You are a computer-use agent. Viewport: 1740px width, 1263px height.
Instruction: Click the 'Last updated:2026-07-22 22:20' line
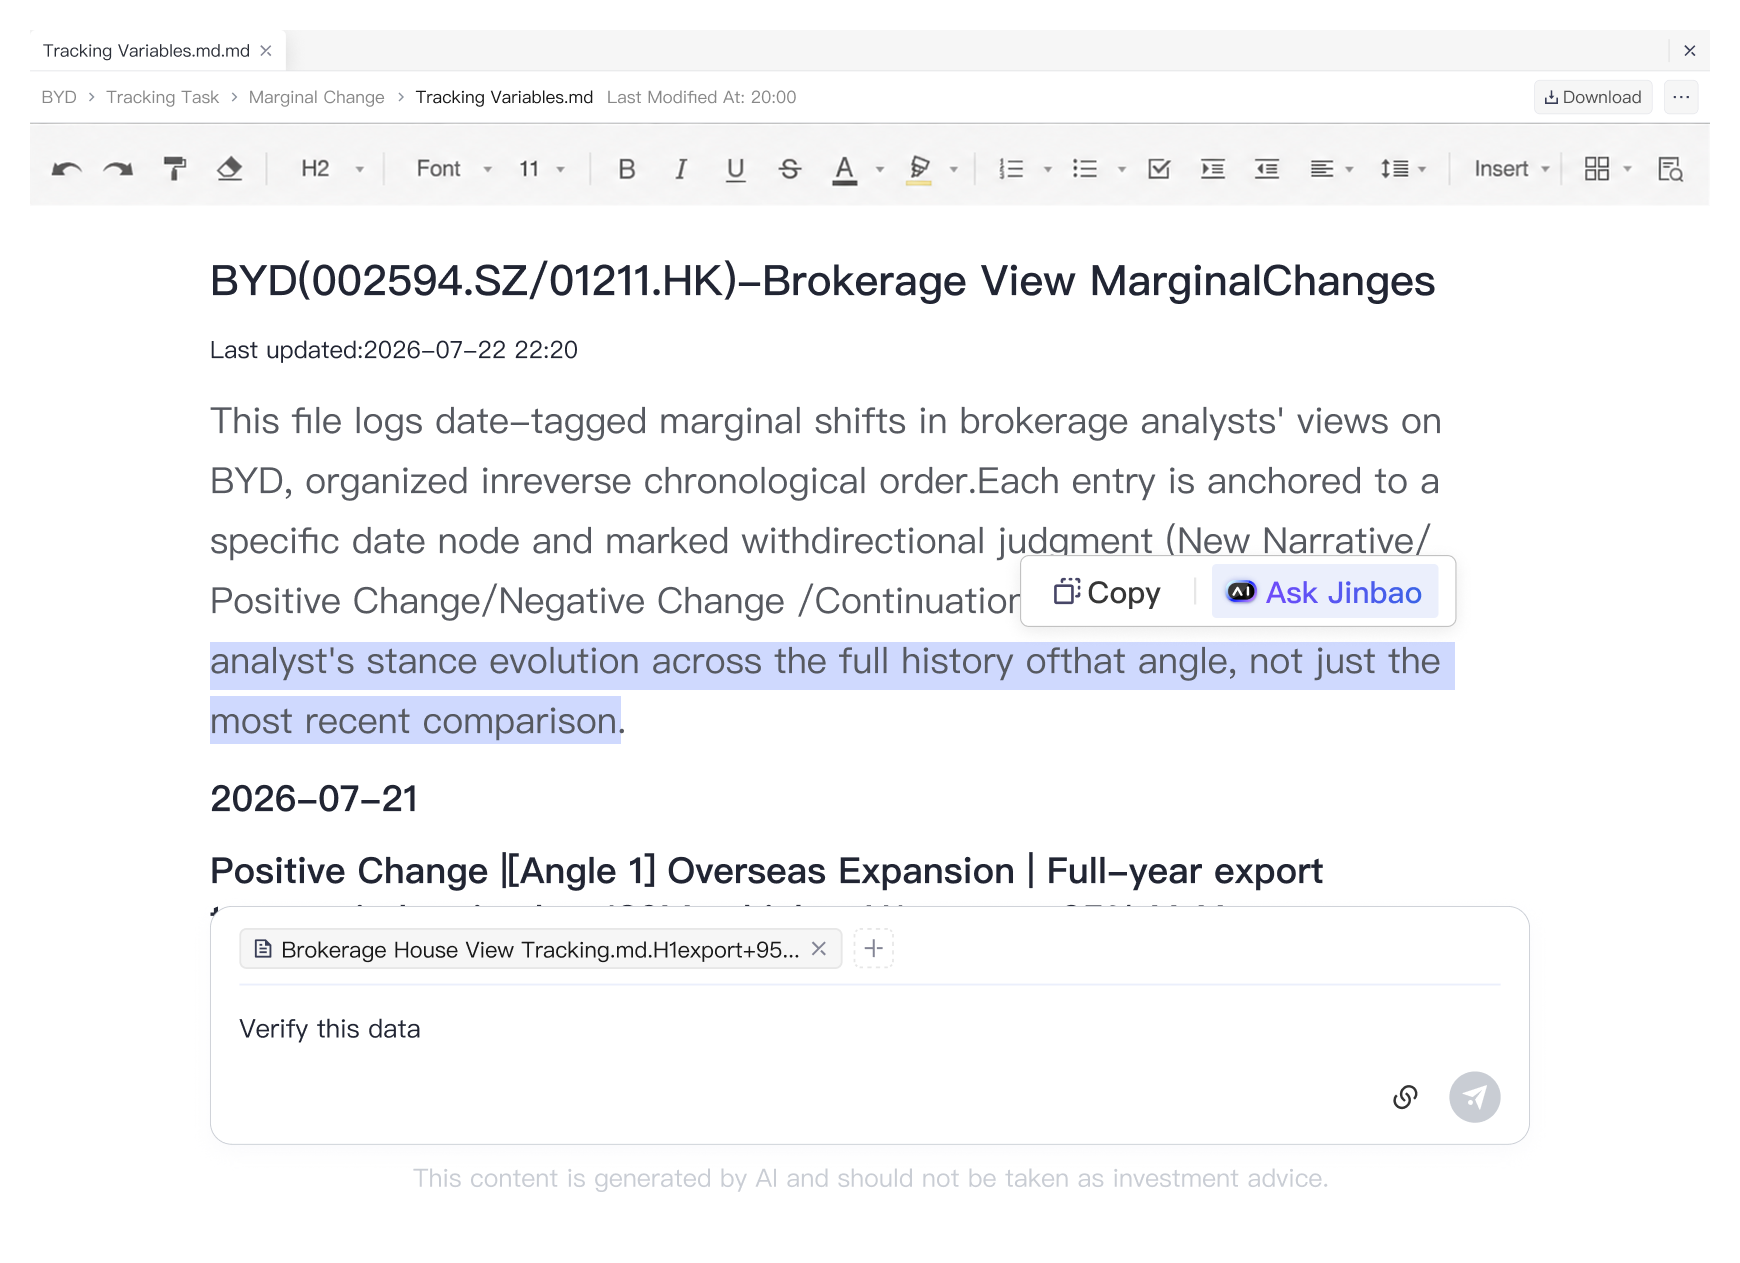tap(394, 350)
